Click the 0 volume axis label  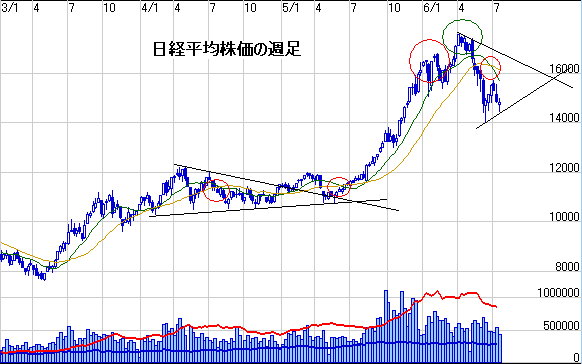[576, 358]
